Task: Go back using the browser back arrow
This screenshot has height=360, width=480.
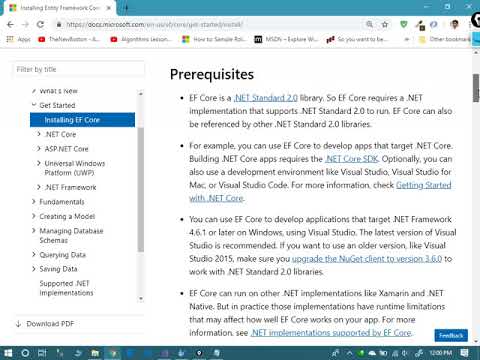Action: tap(10, 24)
